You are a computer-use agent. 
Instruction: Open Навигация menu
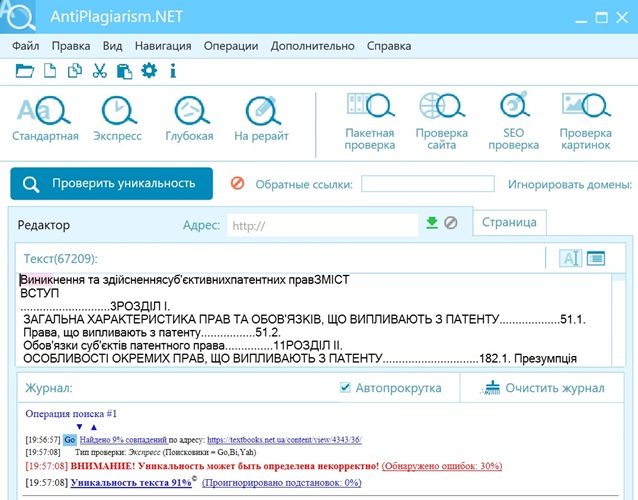pyautogui.click(x=163, y=46)
